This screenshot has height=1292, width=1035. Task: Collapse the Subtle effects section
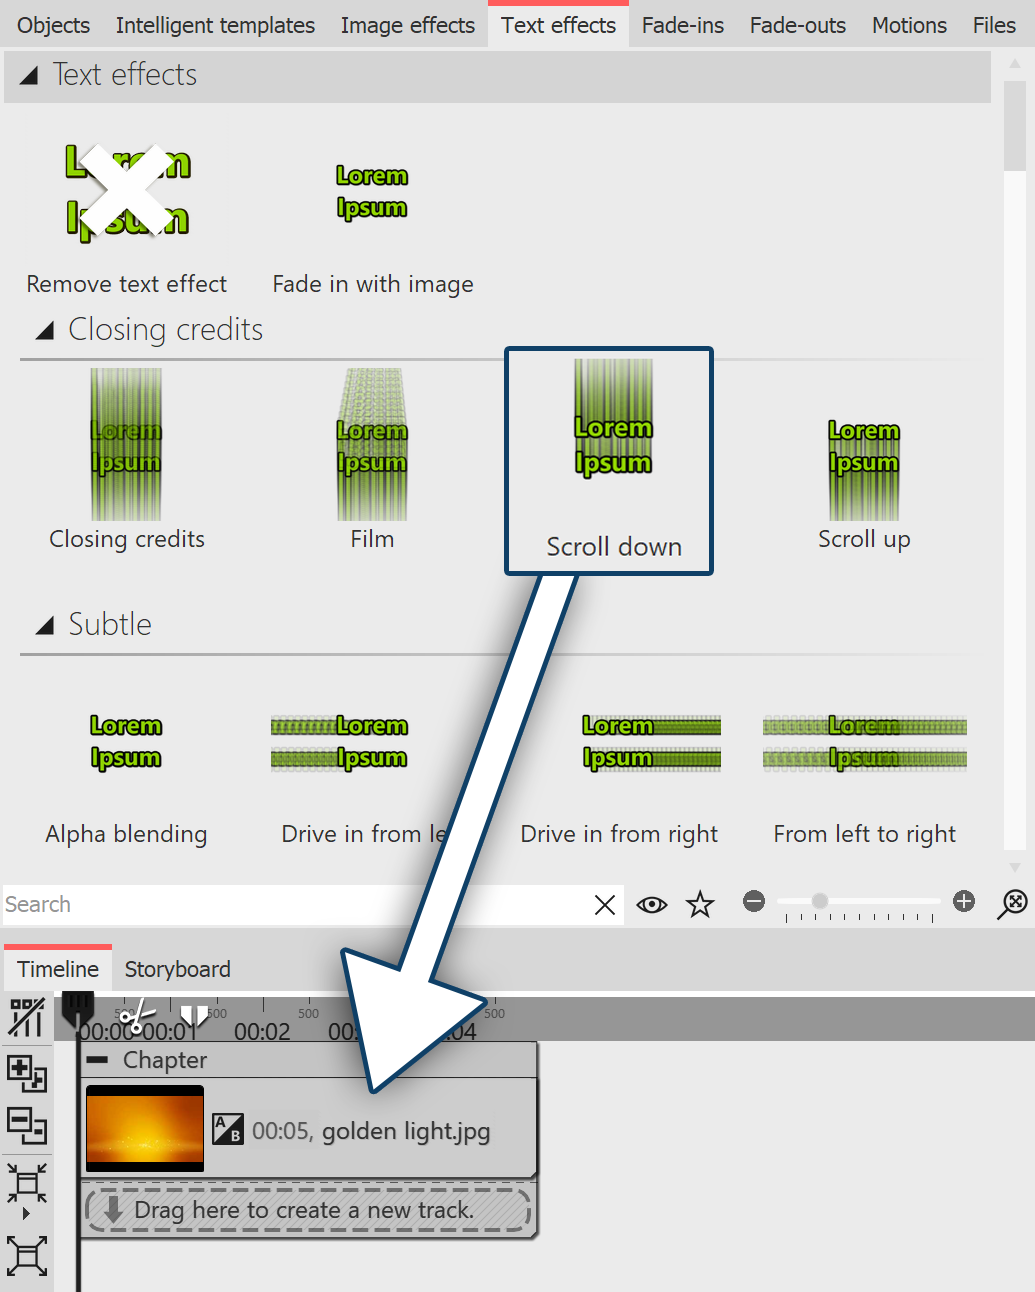(44, 624)
